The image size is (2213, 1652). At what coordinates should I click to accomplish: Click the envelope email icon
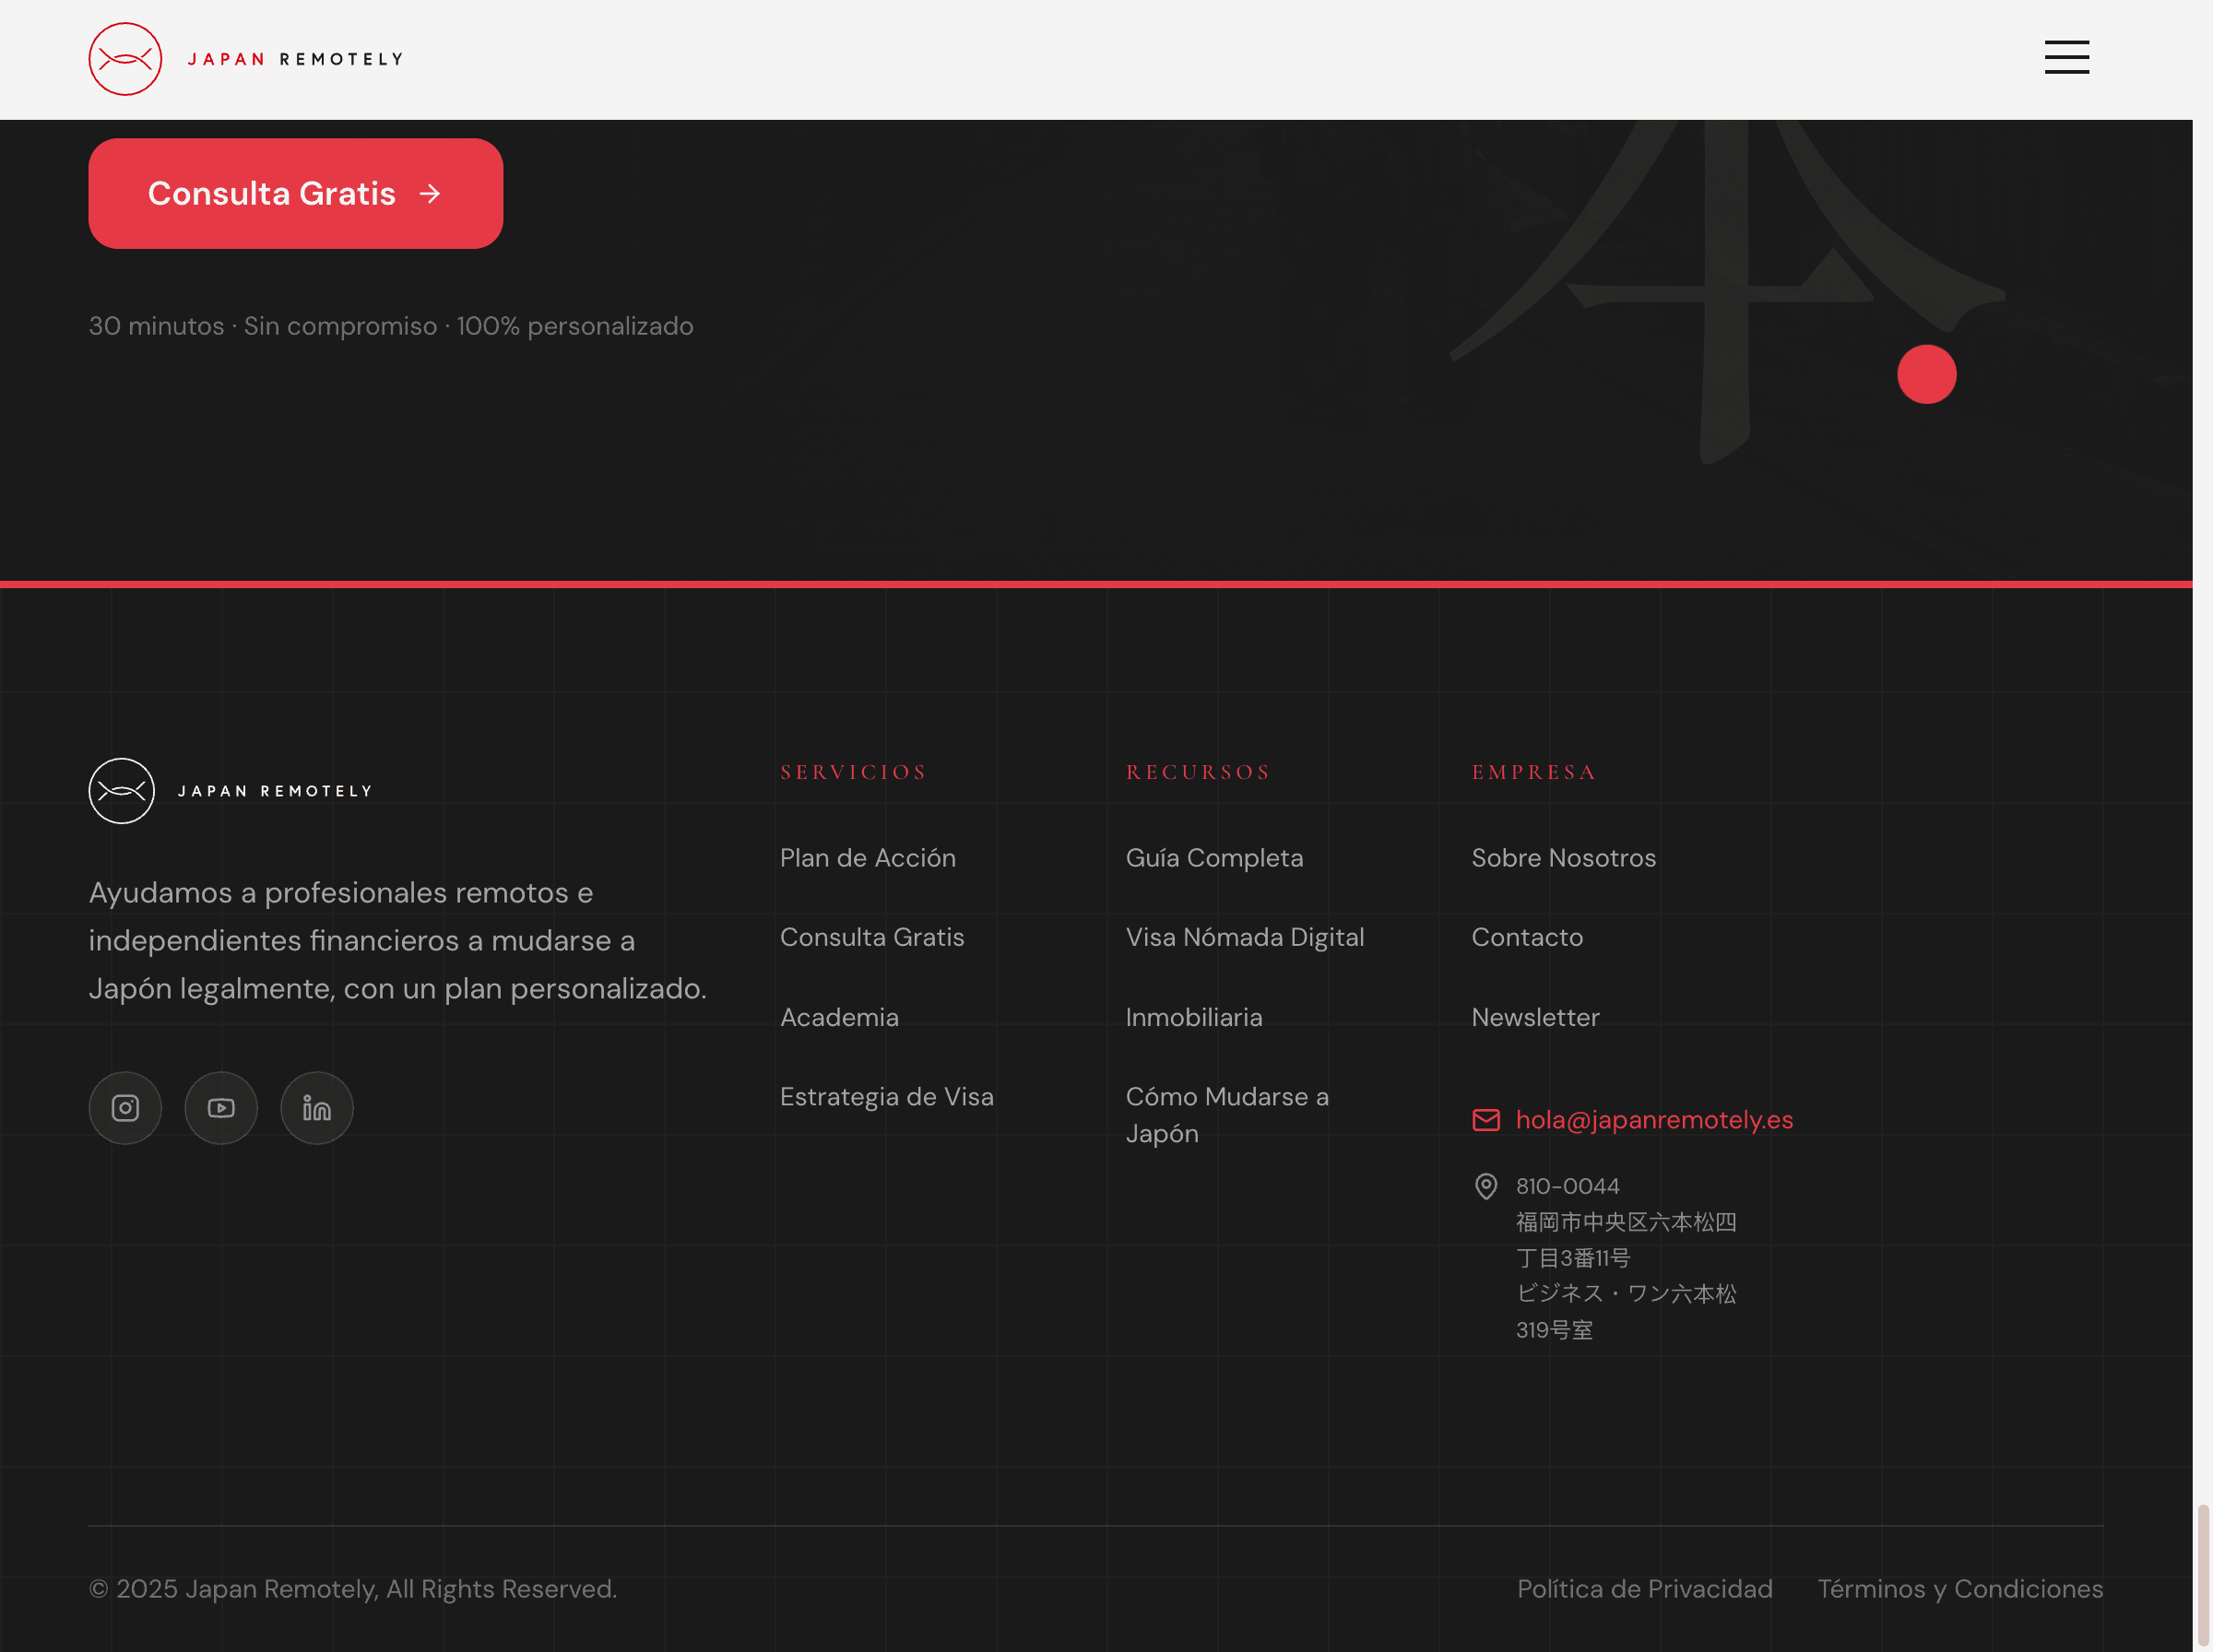point(1486,1120)
